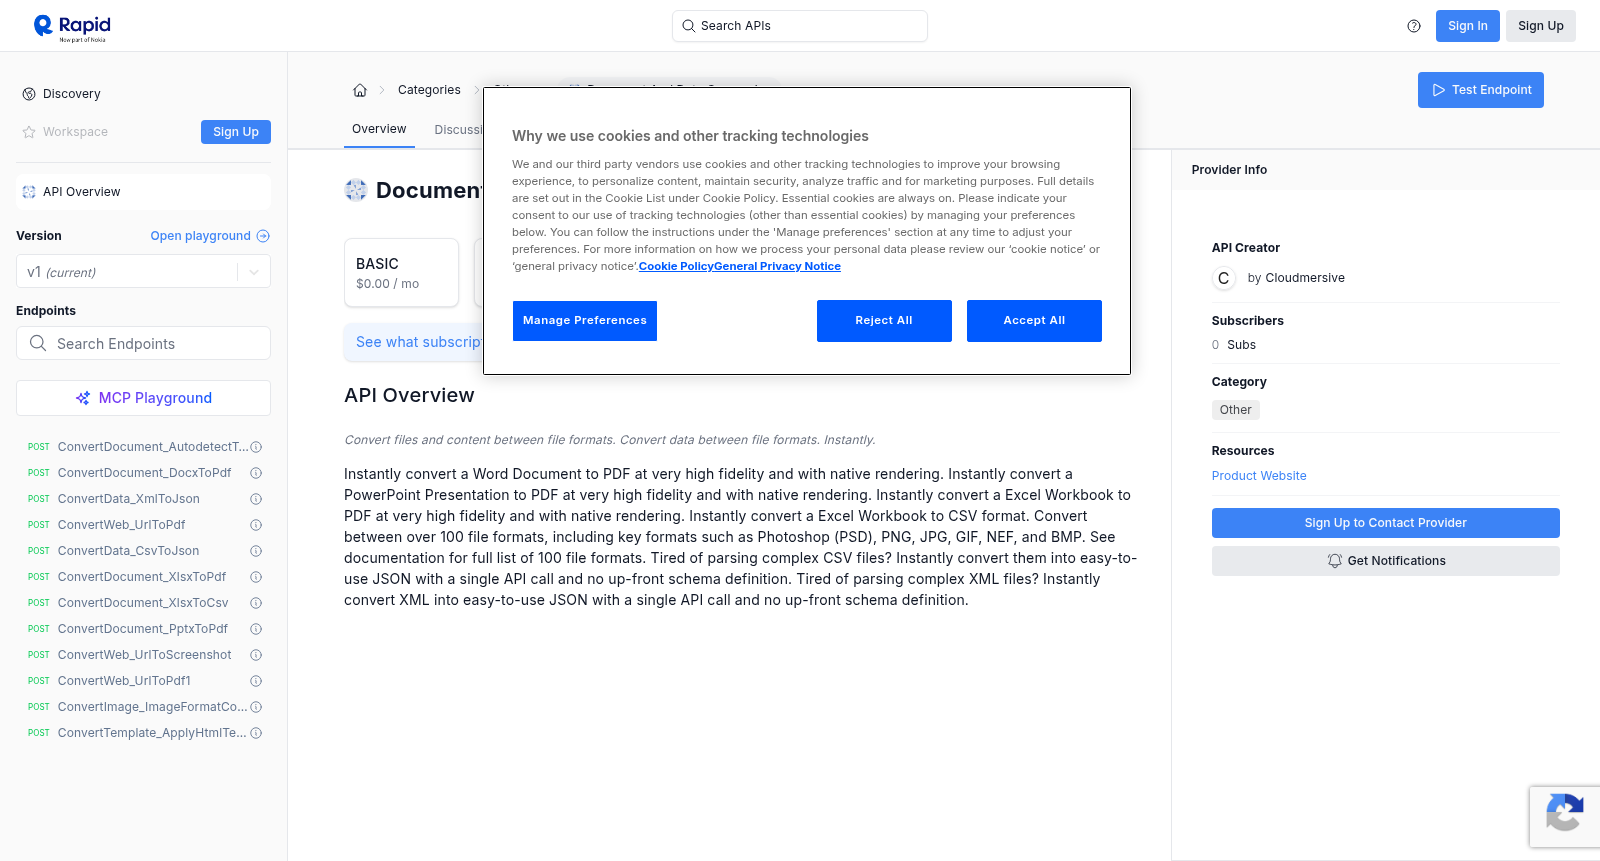Click the info icon for ConvertDocument_PptxToPdf
Viewport: 1600px width, 861px height.
point(256,629)
